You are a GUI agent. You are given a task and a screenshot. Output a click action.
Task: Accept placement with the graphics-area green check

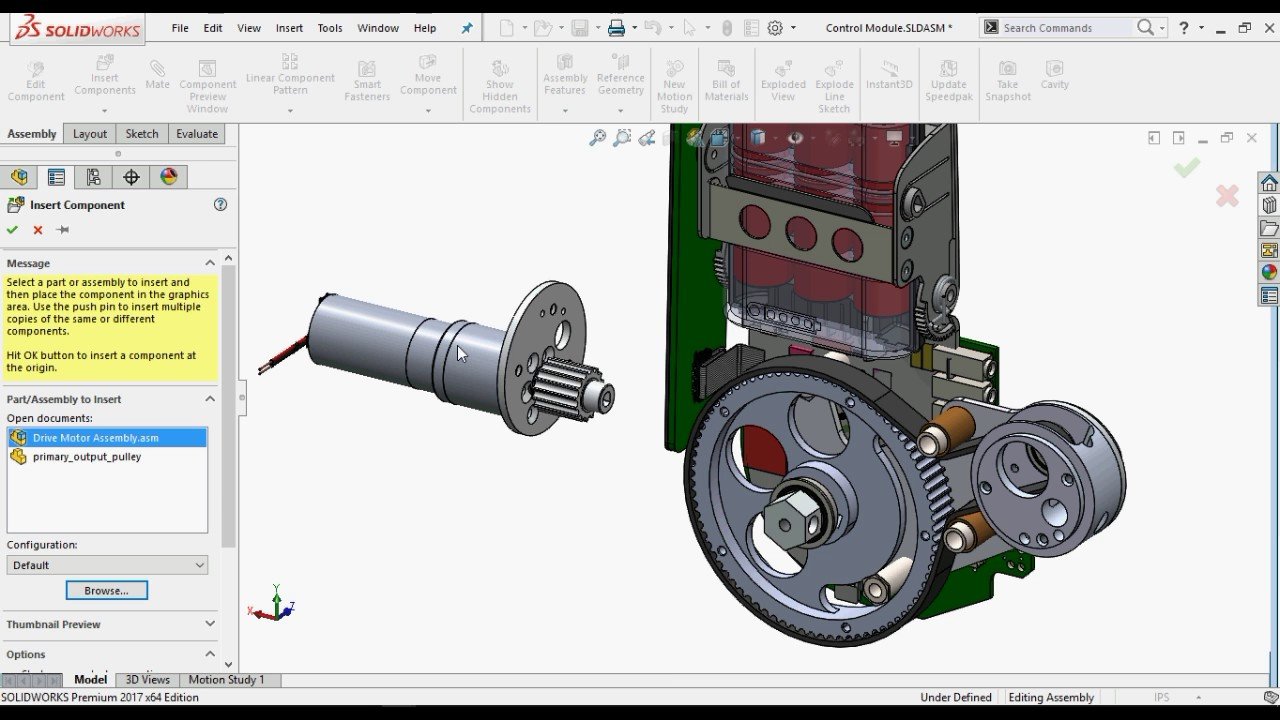pyautogui.click(x=1187, y=168)
